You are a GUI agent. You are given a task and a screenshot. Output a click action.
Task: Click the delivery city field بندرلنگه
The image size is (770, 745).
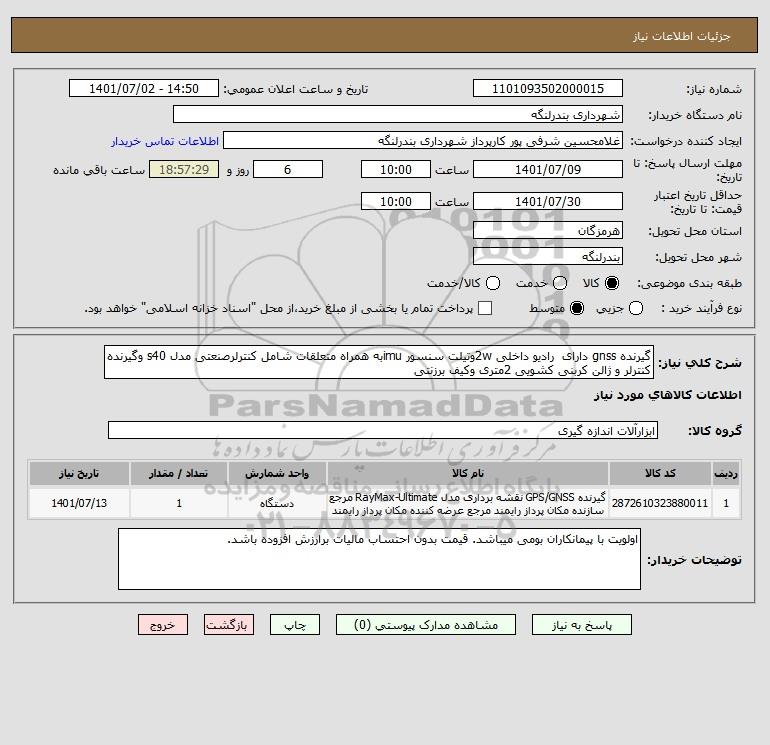pyautogui.click(x=548, y=256)
